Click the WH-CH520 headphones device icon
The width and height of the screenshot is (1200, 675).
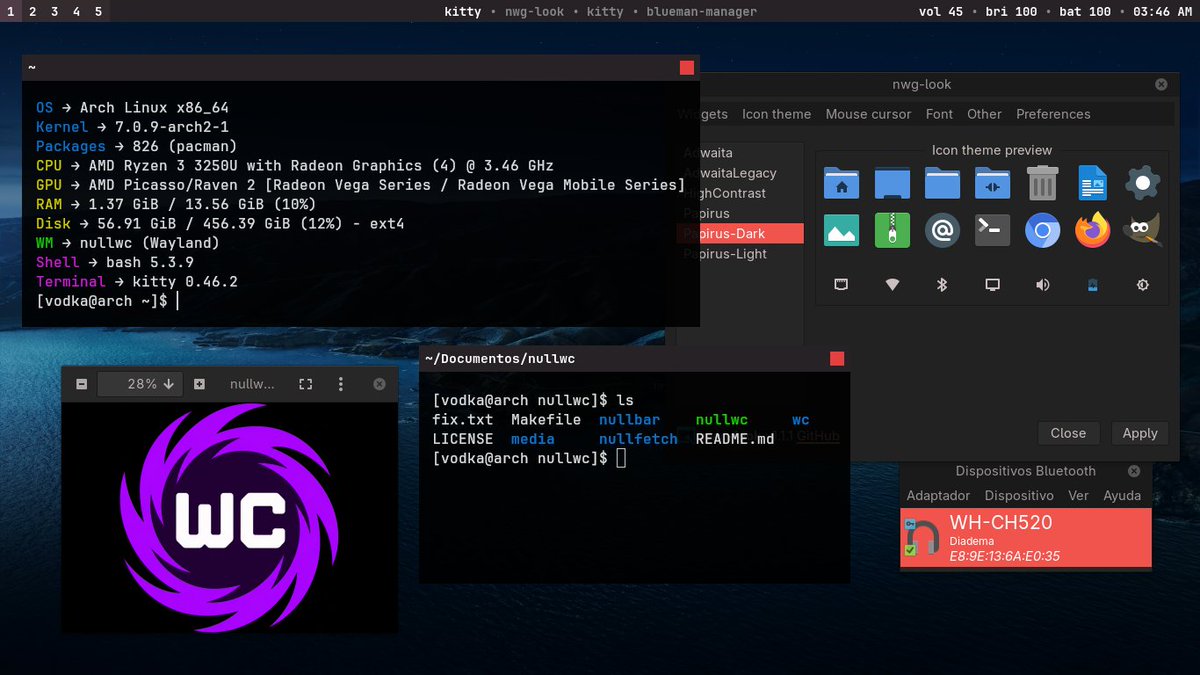click(921, 538)
